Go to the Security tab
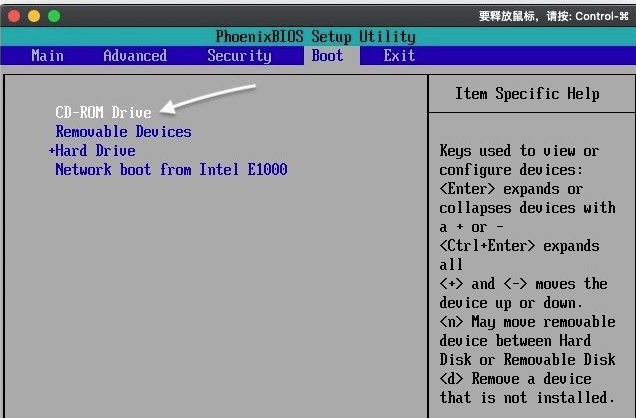The height and width of the screenshot is (418, 636). click(239, 56)
